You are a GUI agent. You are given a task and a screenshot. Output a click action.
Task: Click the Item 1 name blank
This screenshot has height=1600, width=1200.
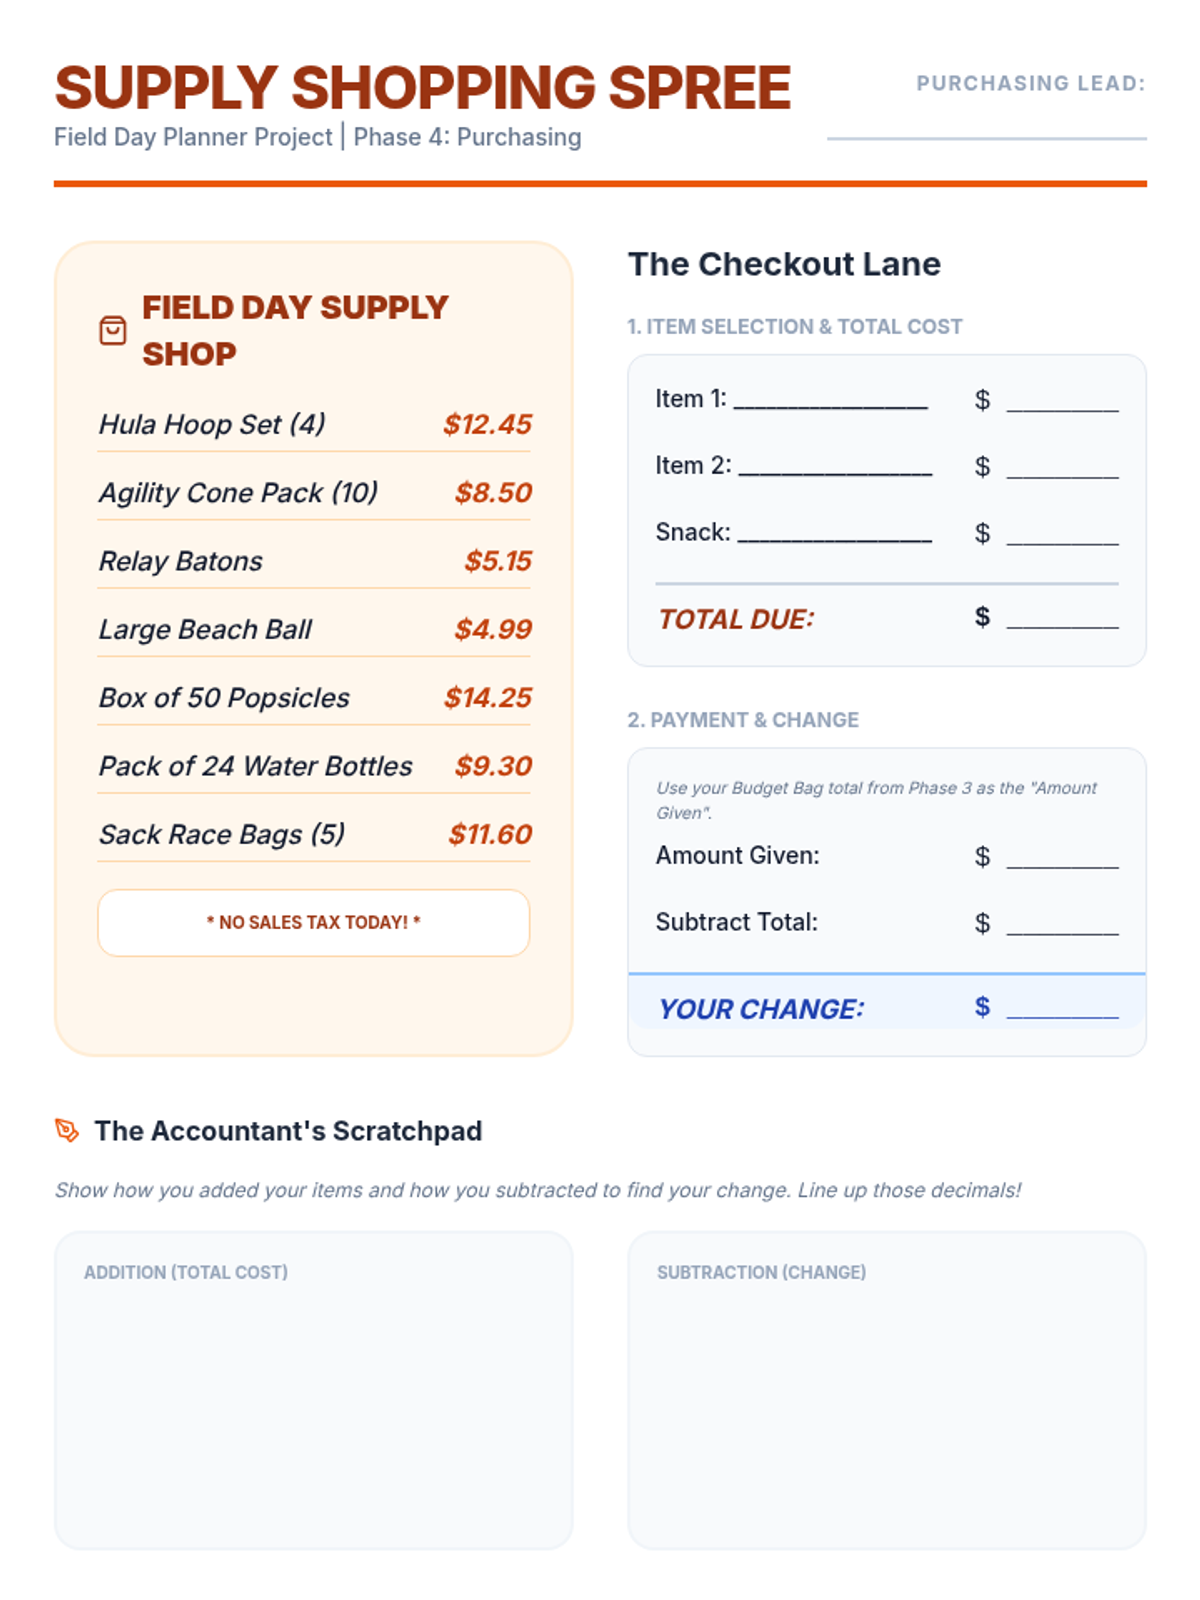tap(830, 400)
